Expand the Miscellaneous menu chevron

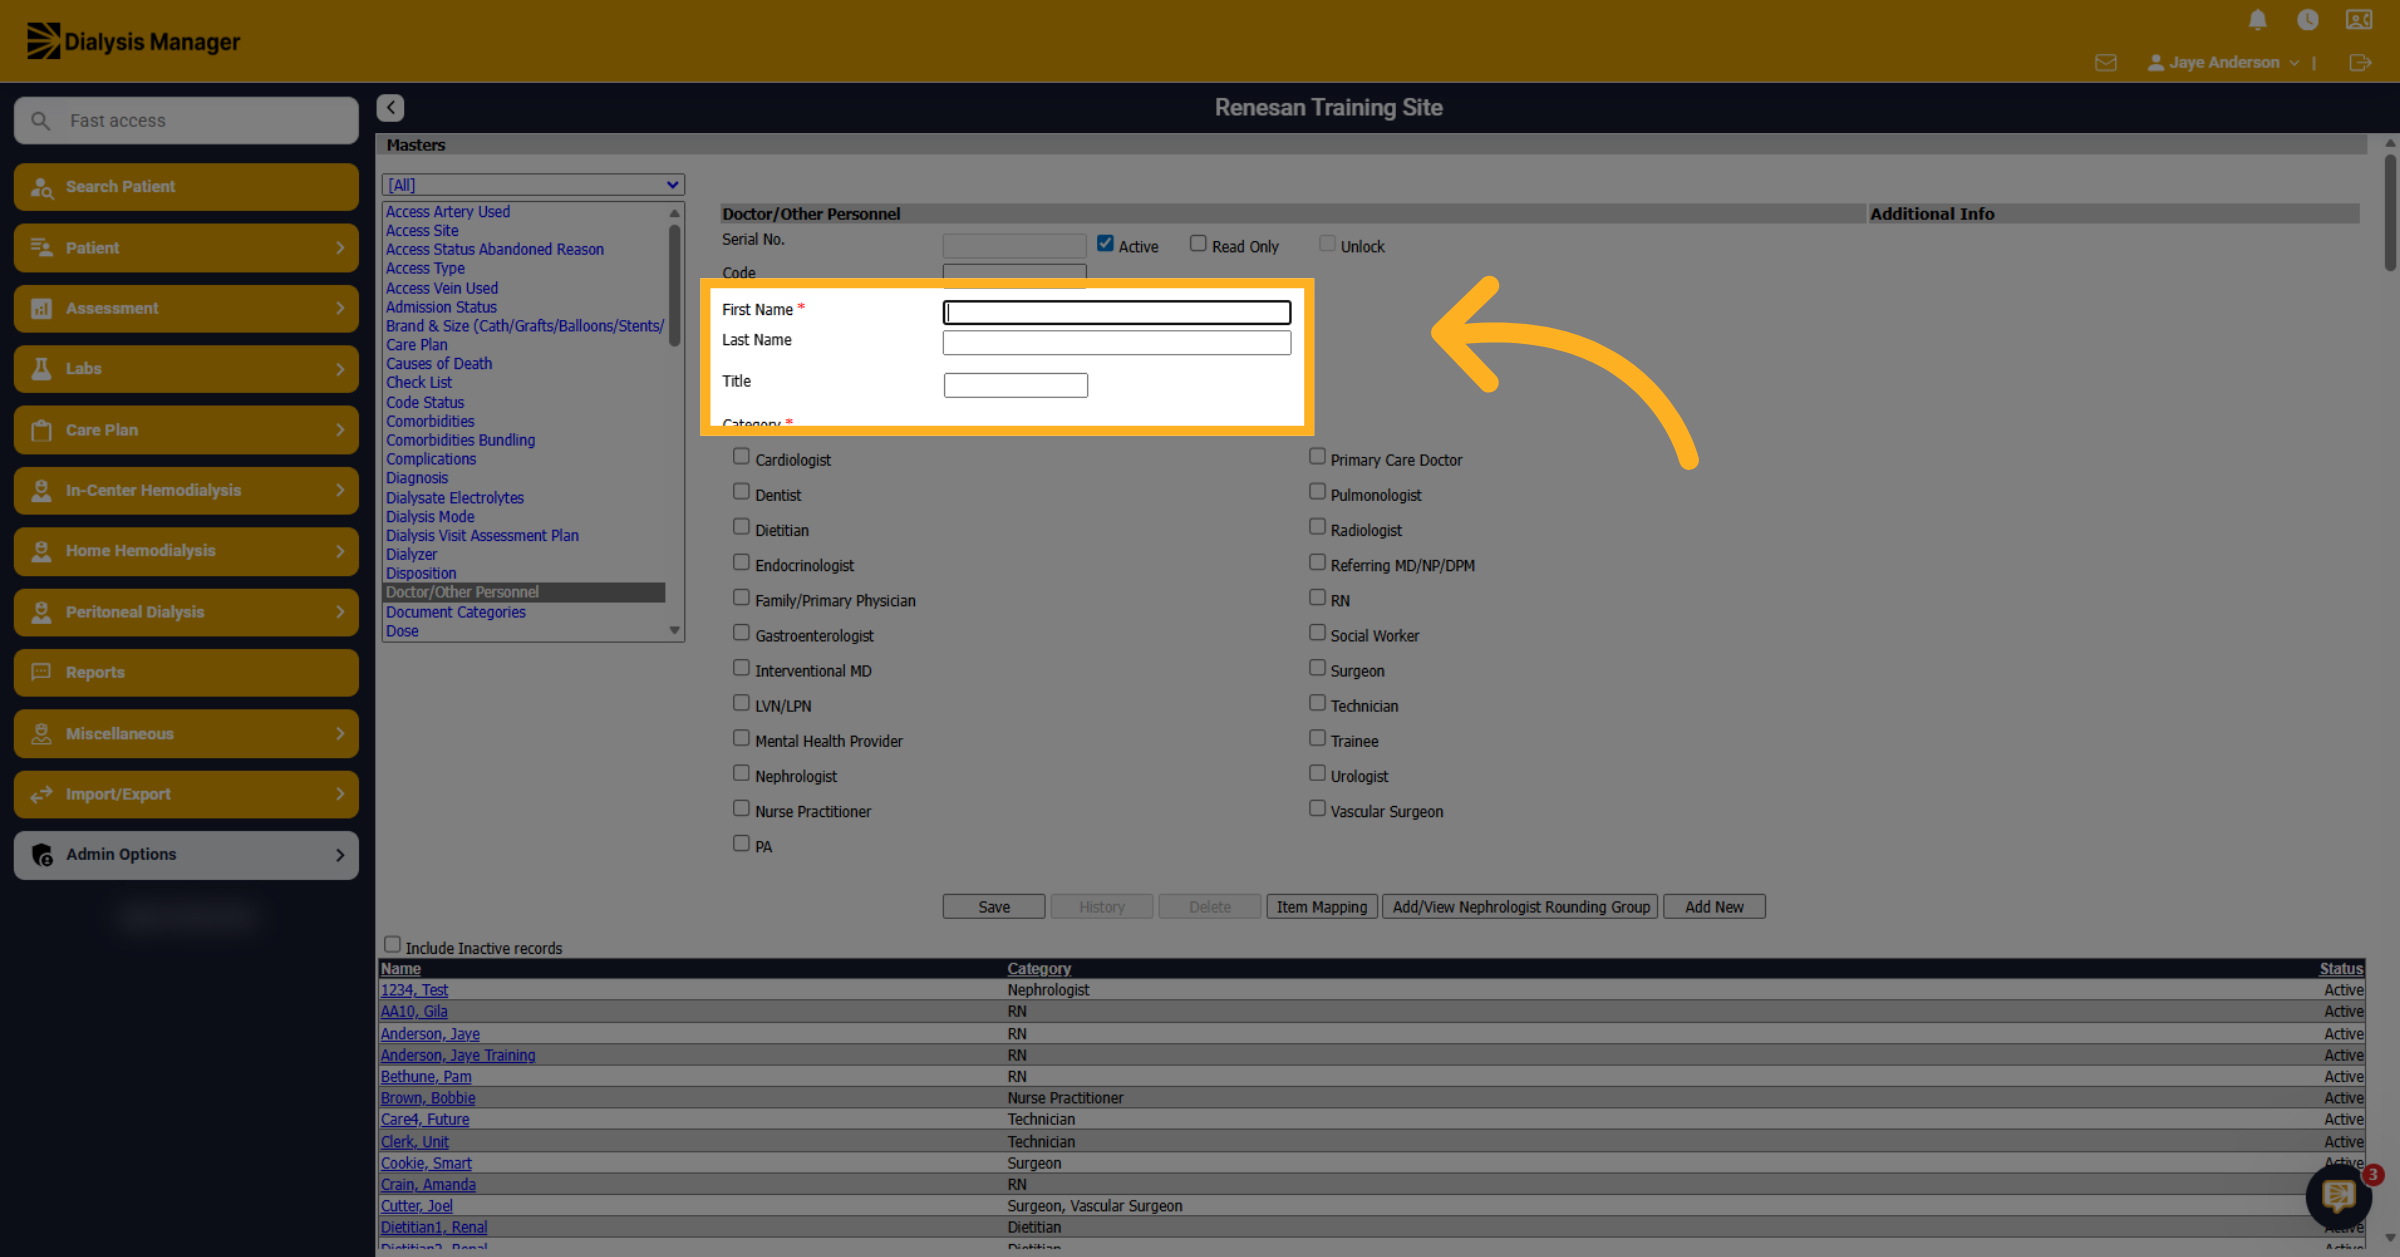340,734
